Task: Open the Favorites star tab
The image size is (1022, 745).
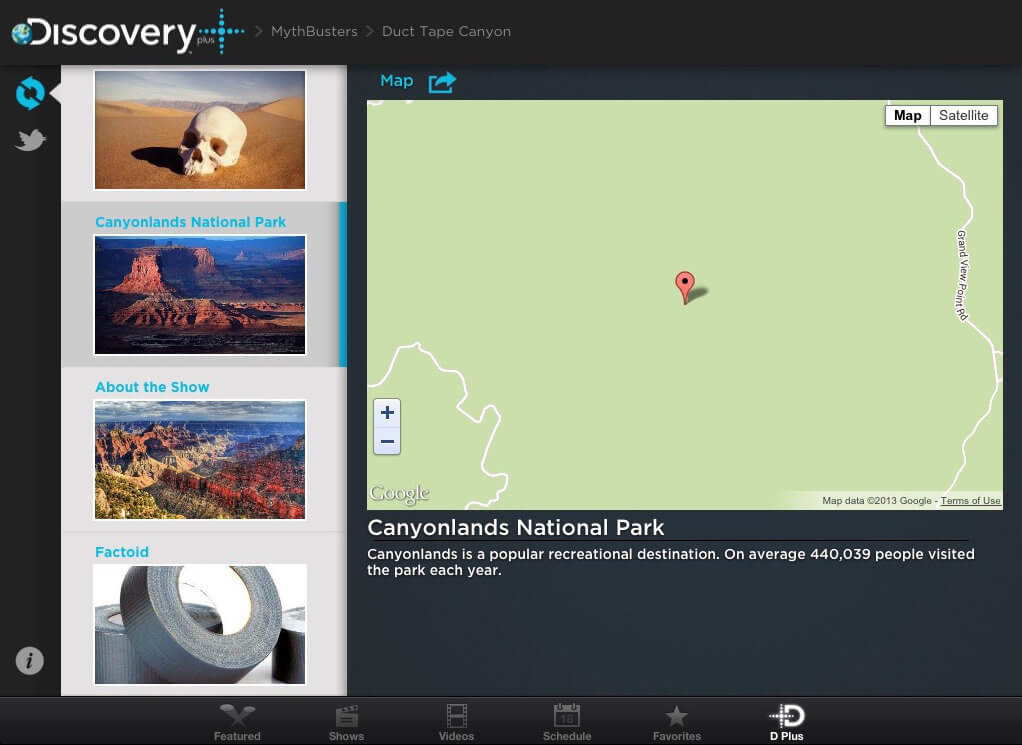Action: (677, 722)
